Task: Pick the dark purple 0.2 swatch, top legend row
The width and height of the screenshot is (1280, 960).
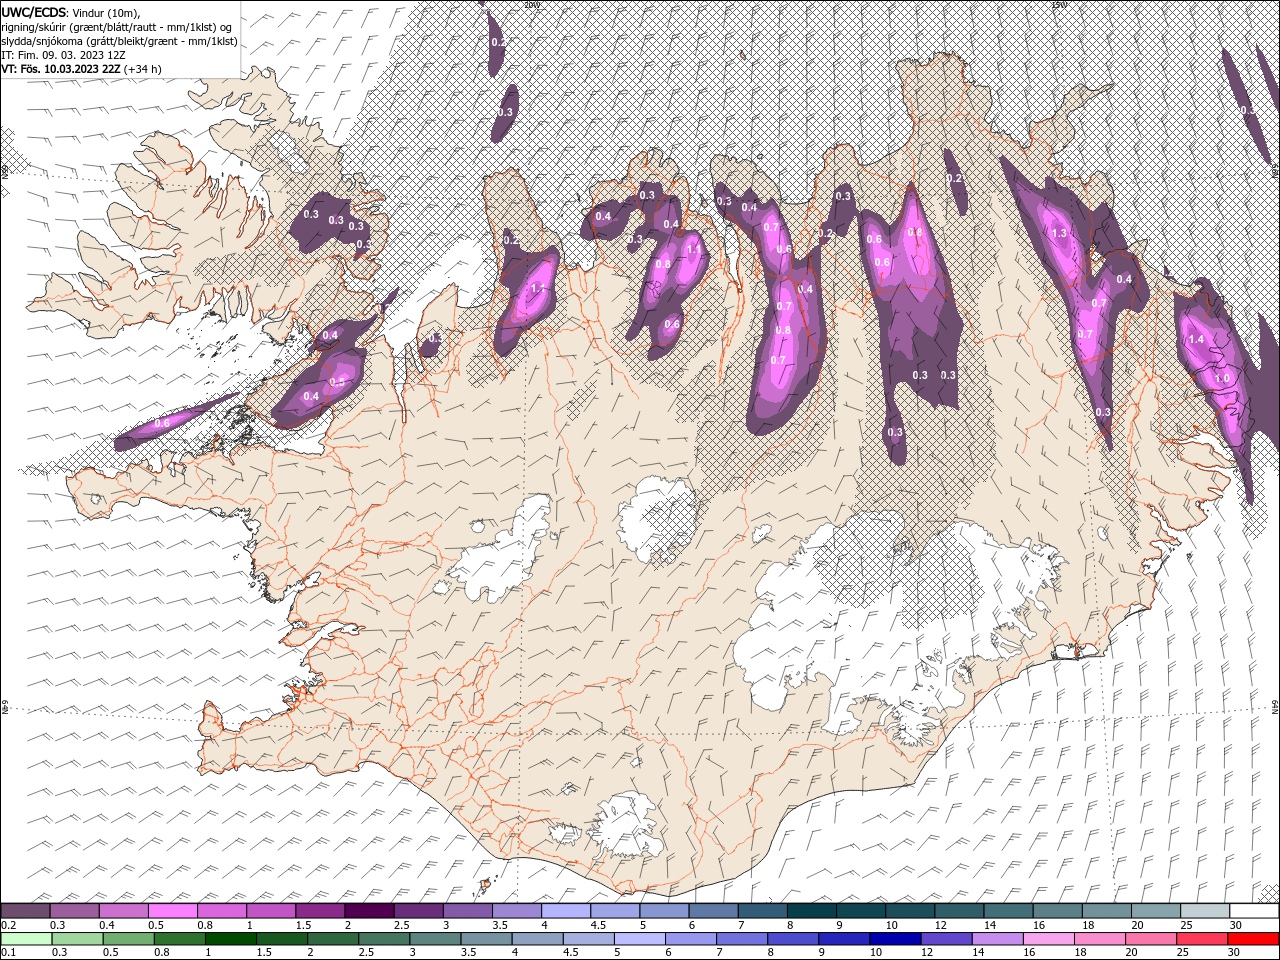Action: (x=25, y=911)
